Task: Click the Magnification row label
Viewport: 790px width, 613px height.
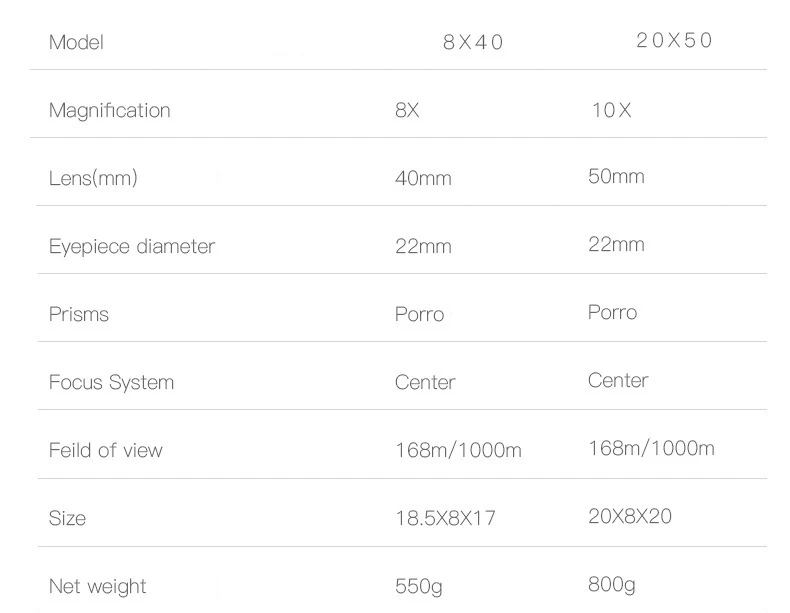Action: (109, 111)
